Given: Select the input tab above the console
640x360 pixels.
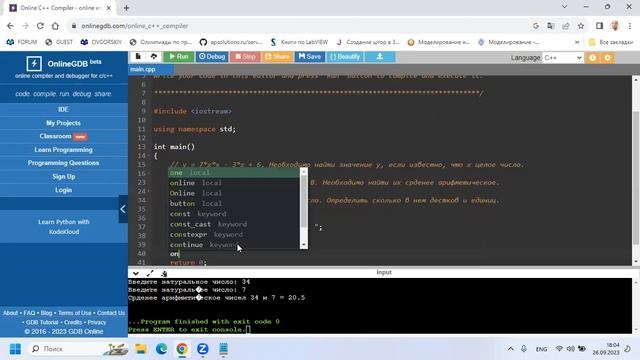Looking at the screenshot, I should coord(384,272).
